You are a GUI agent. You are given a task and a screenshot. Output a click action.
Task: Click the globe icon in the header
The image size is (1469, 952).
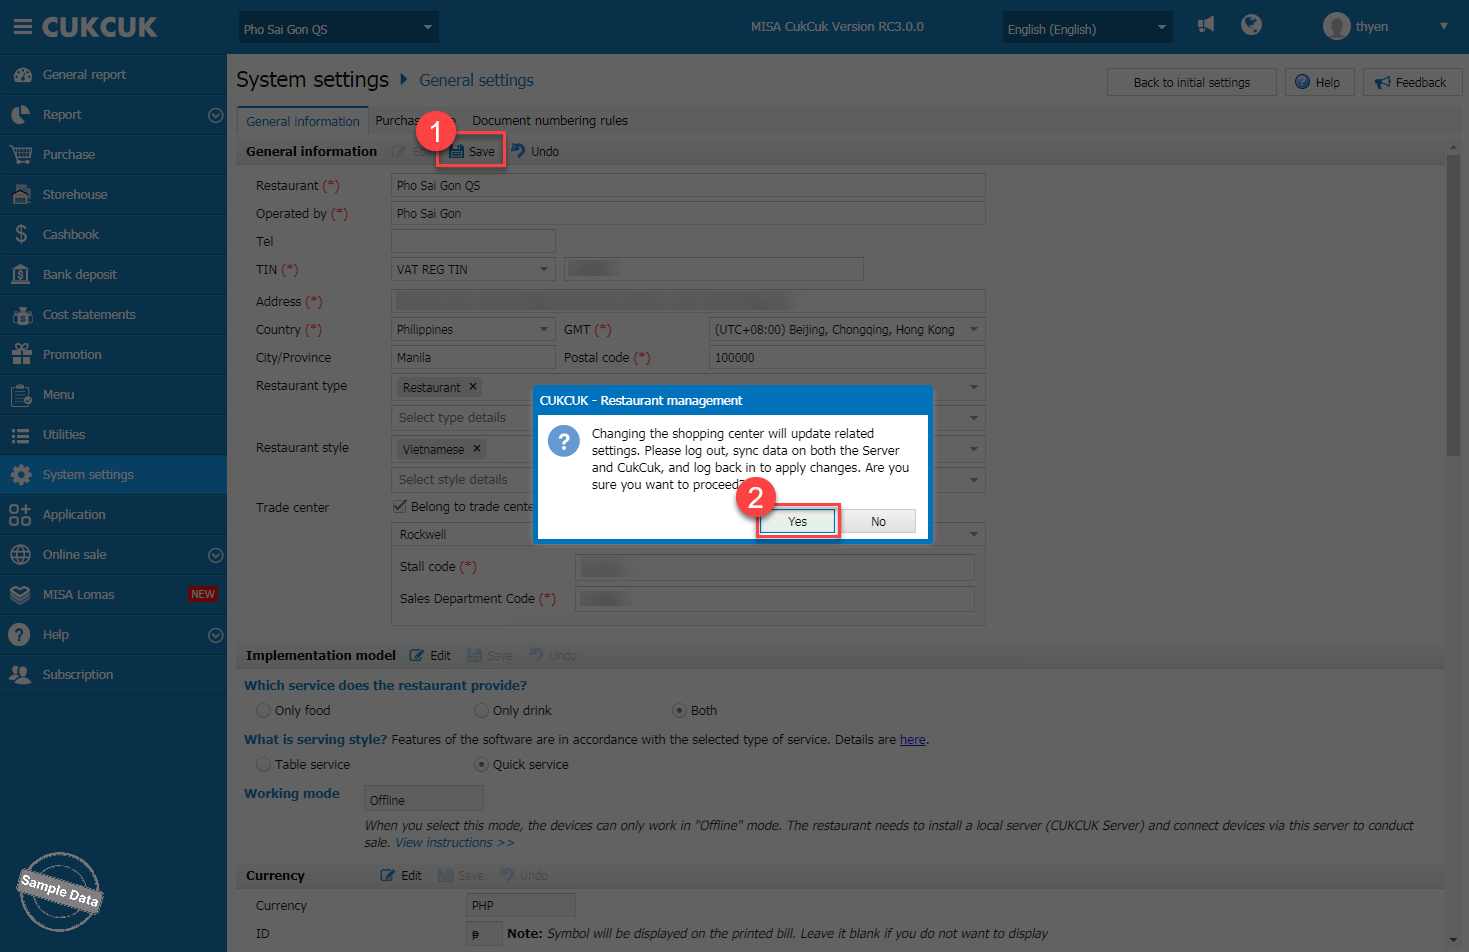point(1251,25)
